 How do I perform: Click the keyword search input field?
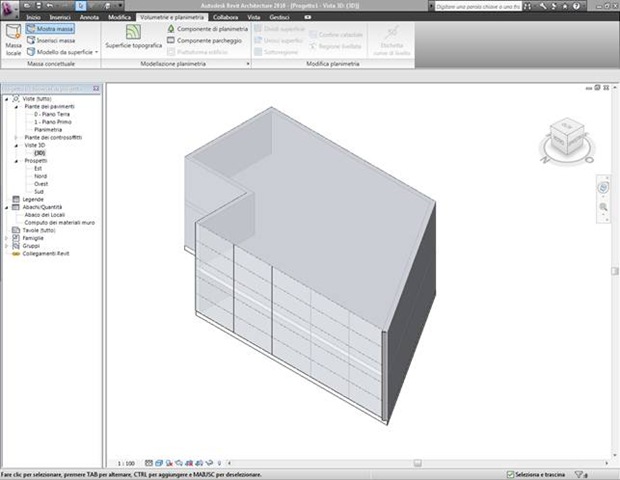(x=478, y=7)
